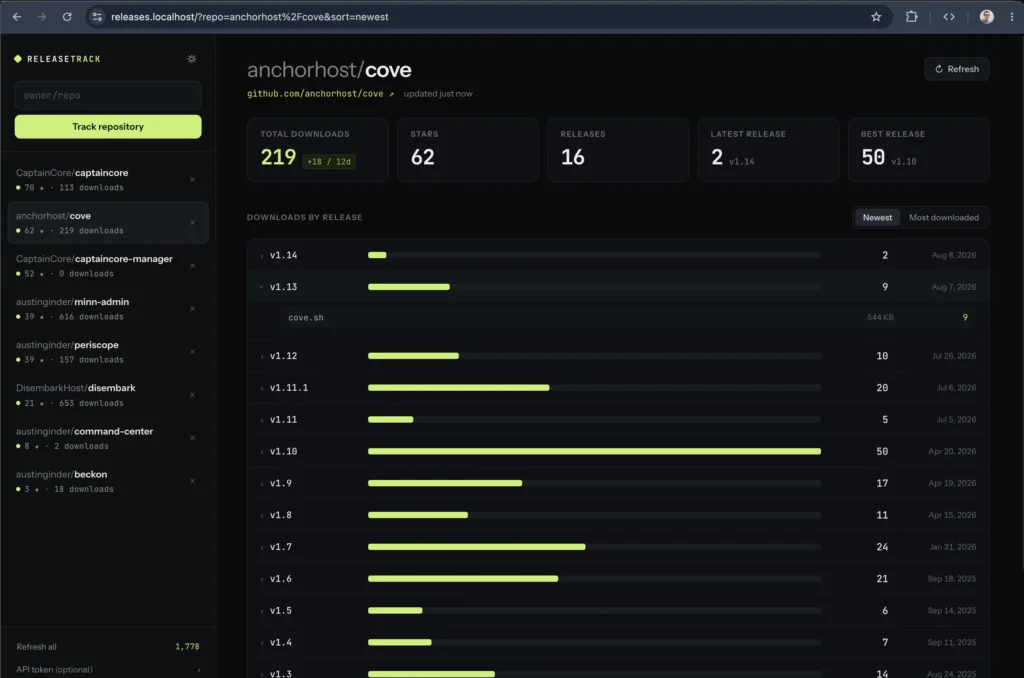Focus the owner/repo input field
Image resolution: width=1024 pixels, height=678 pixels.
pos(108,95)
